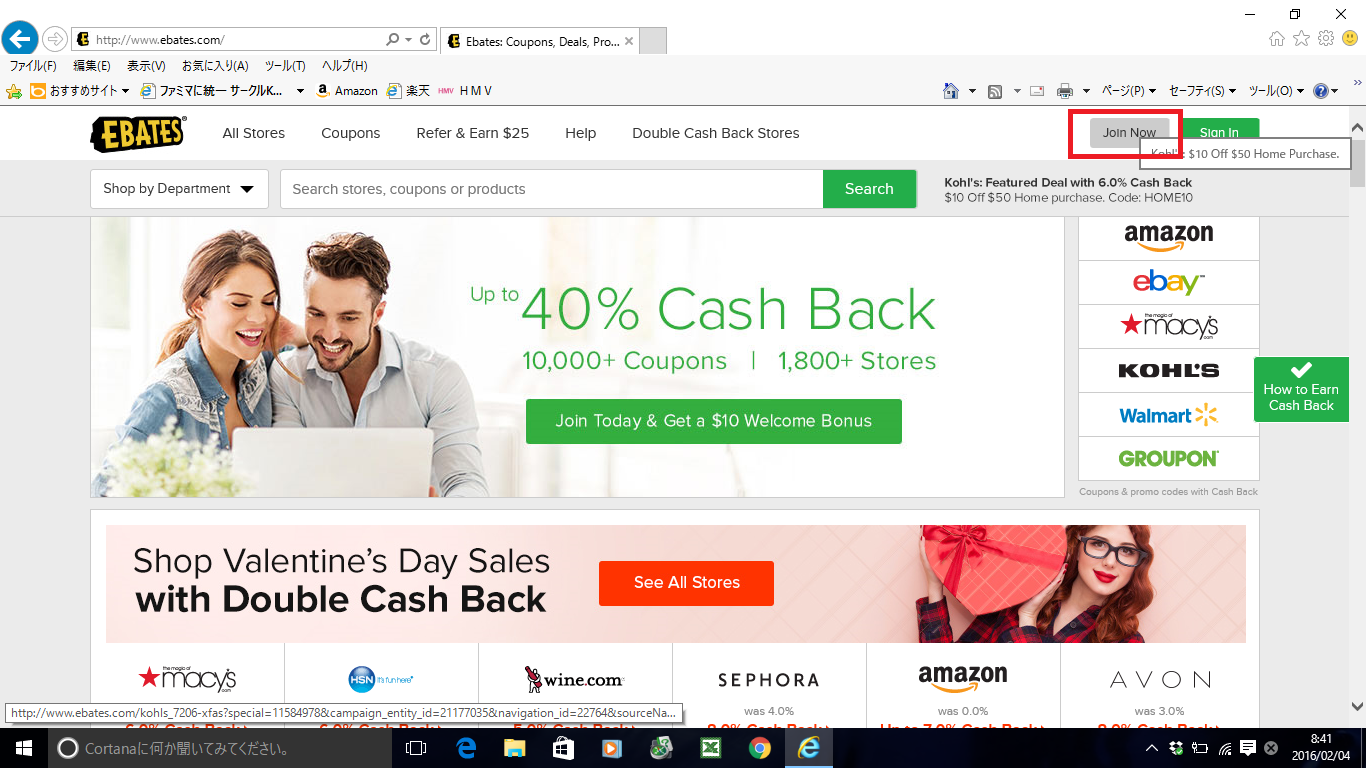Expand the ページ(P) dropdown menu
Viewport: 1366px width, 768px height.
[x=1129, y=91]
